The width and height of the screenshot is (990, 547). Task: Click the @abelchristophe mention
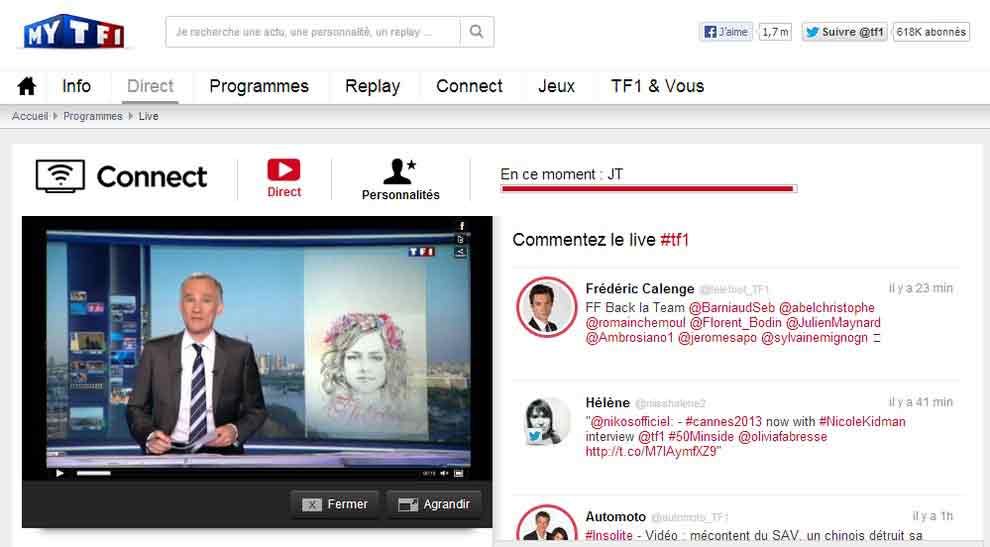827,308
